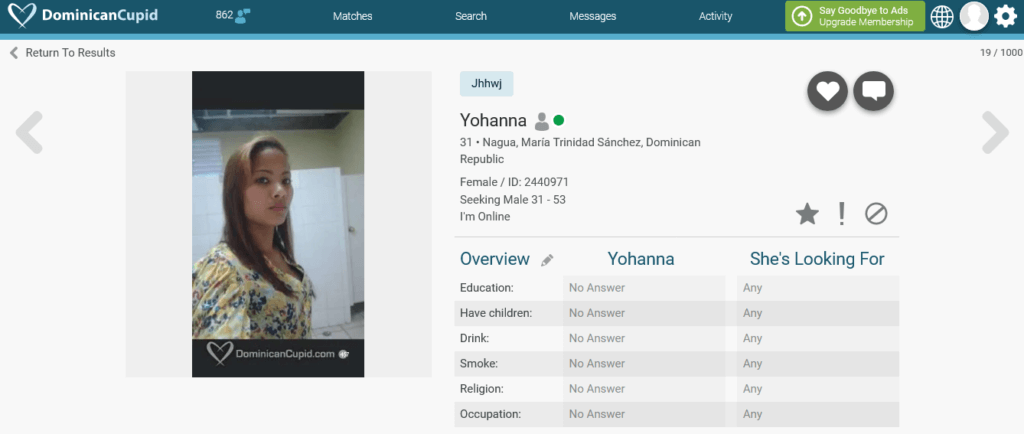Report profile with exclamation mark icon
Viewport: 1024px width, 434px height.
(842, 214)
